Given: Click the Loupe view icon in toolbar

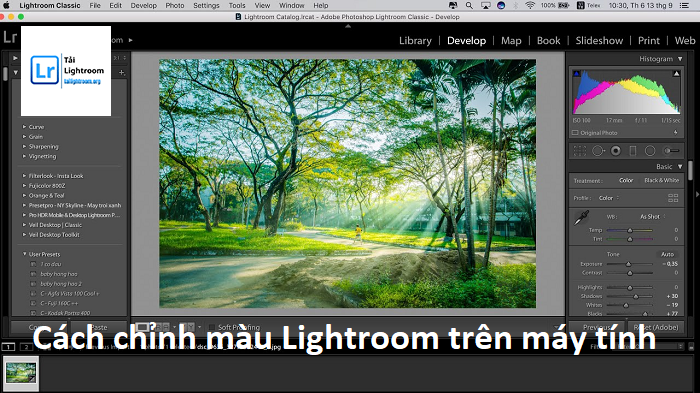Looking at the screenshot, I should tap(142, 327).
